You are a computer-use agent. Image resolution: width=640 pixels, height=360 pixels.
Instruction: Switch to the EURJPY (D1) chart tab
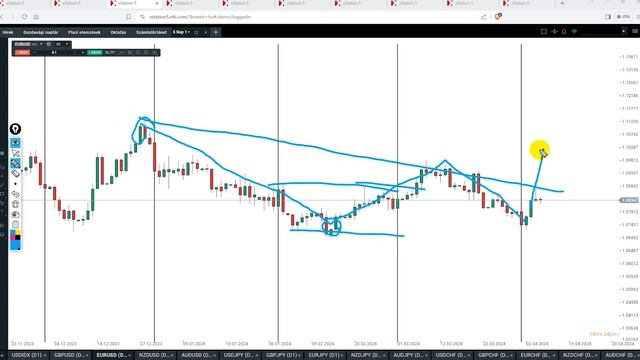325,356
